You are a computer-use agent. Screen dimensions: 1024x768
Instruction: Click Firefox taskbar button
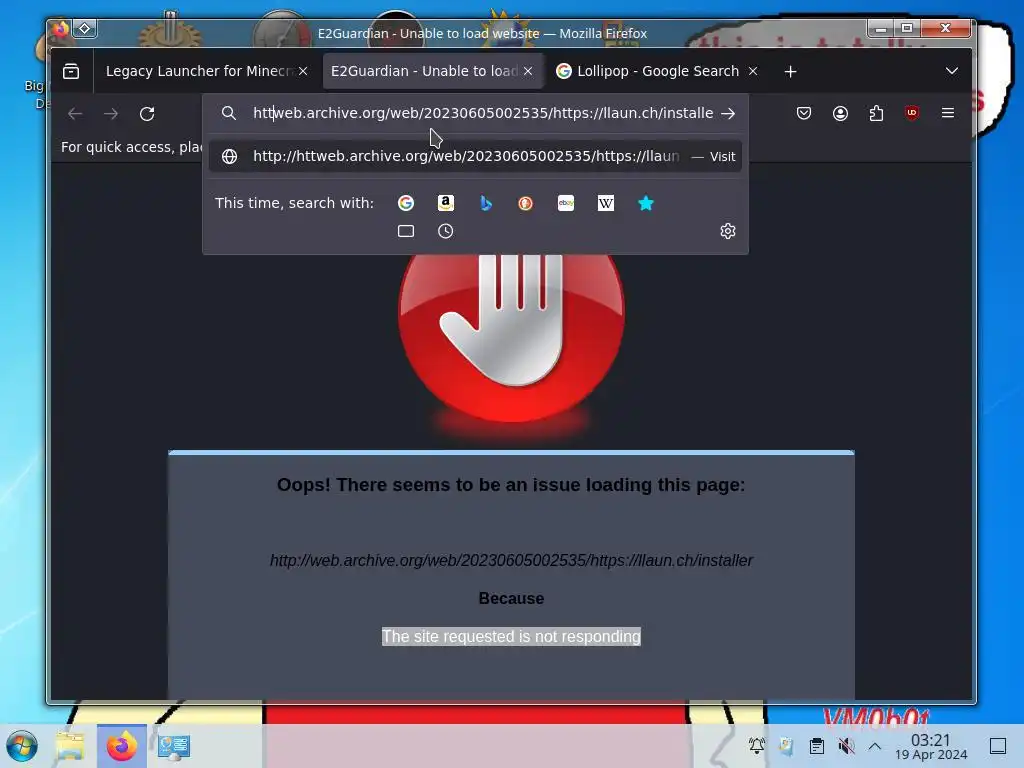(121, 746)
